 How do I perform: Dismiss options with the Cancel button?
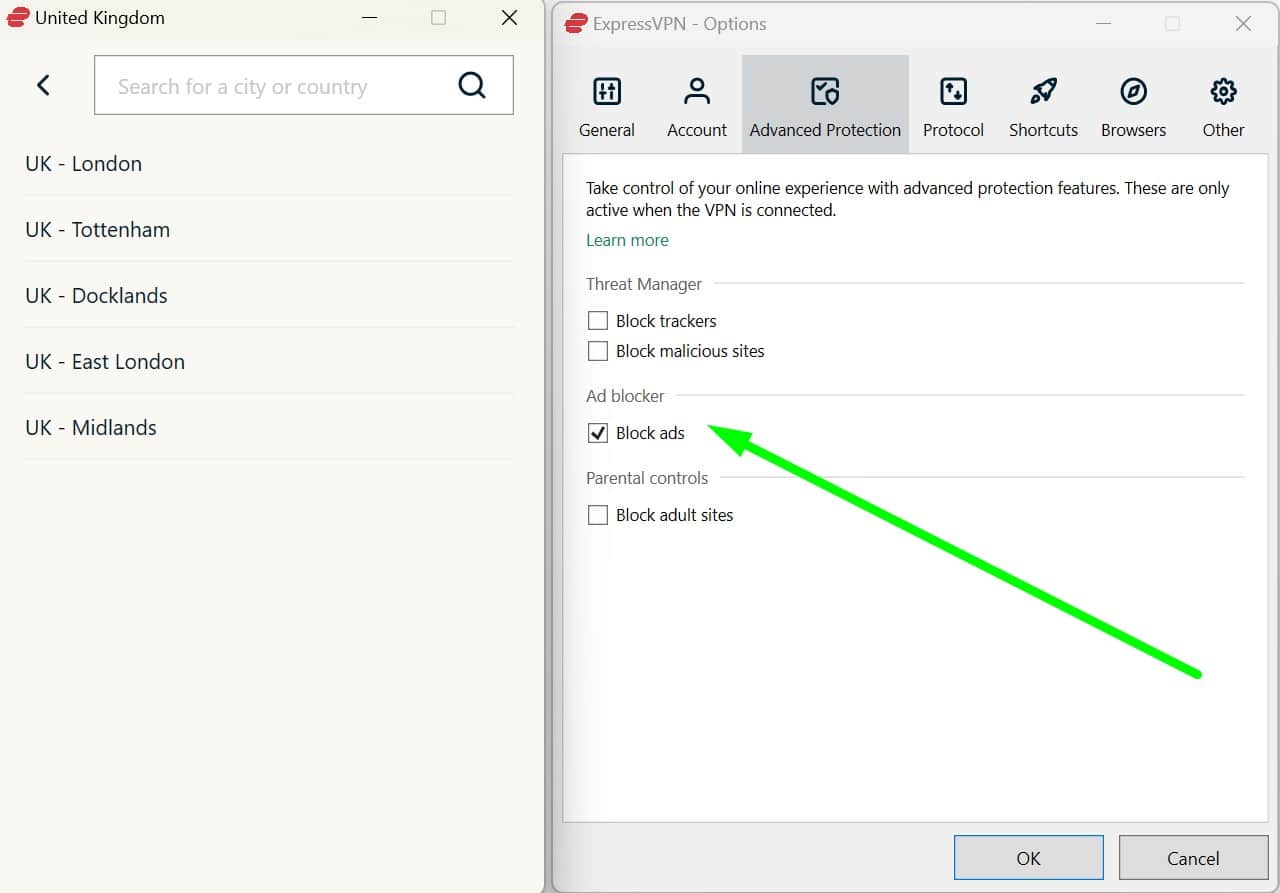(1193, 858)
